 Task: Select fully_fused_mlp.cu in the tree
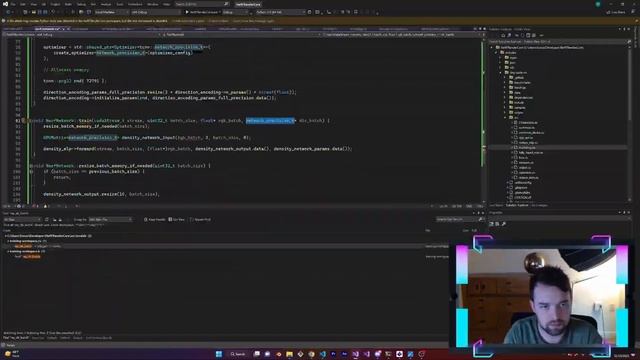pos(531,153)
